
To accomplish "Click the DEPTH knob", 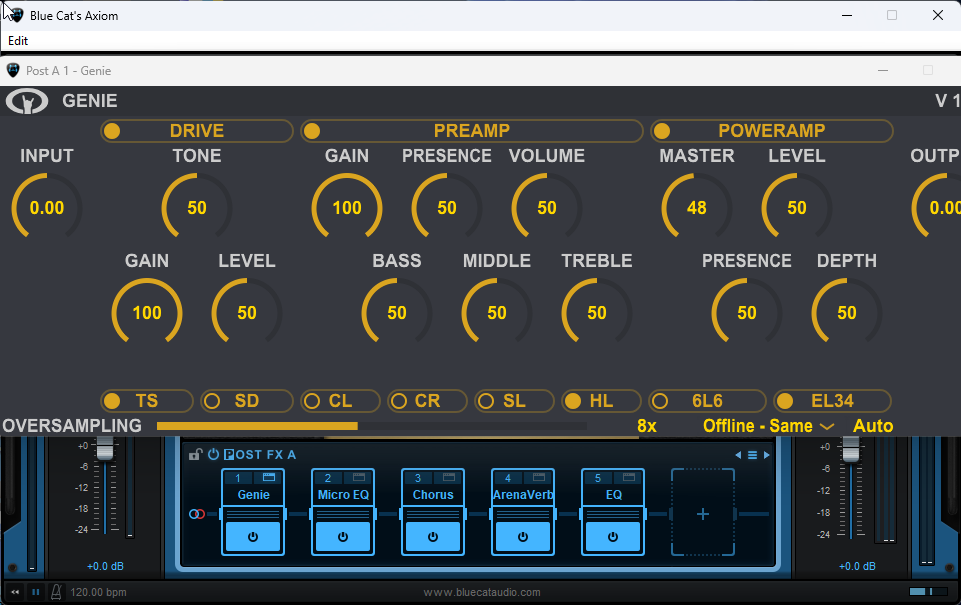I will [x=846, y=313].
